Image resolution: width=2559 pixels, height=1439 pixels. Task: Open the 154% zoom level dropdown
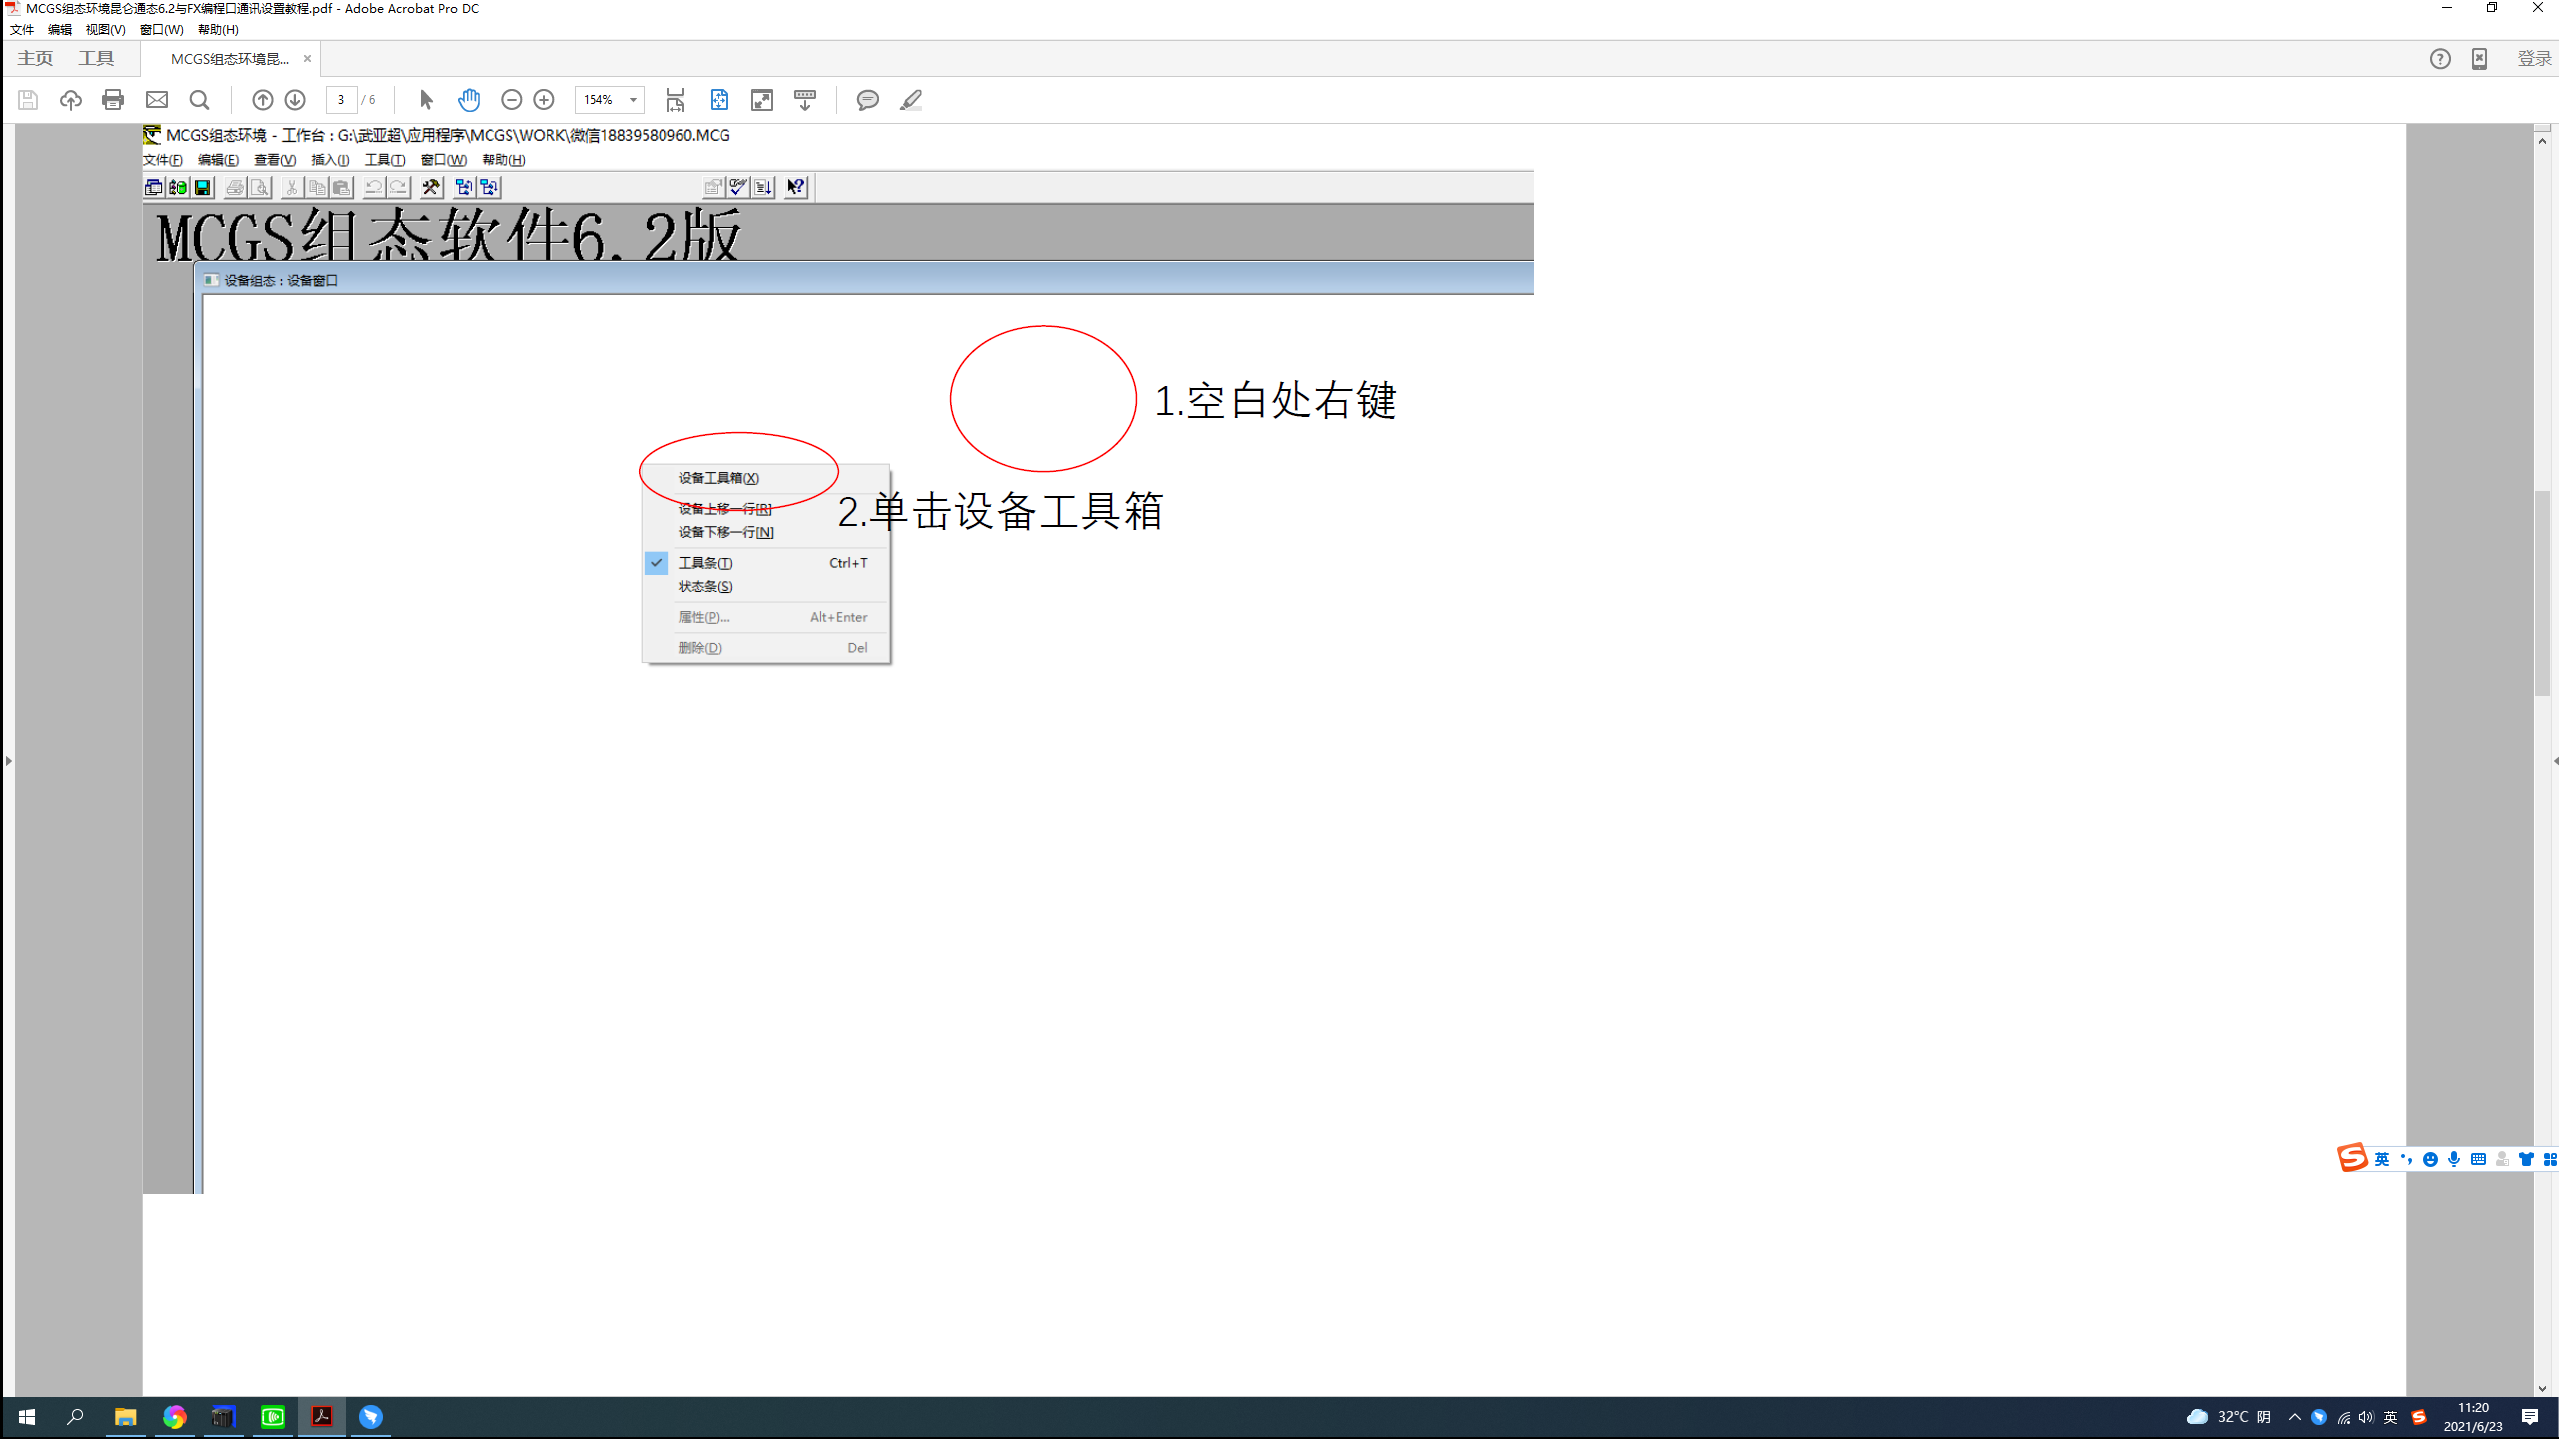633,100
